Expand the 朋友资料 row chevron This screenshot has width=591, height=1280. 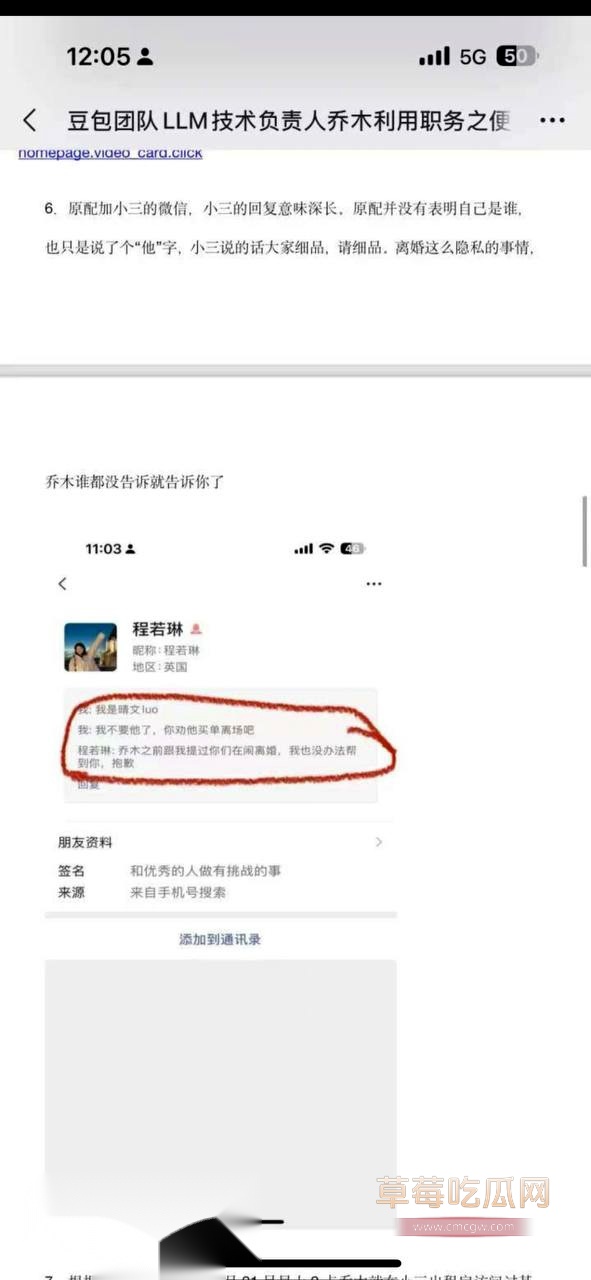point(379,843)
